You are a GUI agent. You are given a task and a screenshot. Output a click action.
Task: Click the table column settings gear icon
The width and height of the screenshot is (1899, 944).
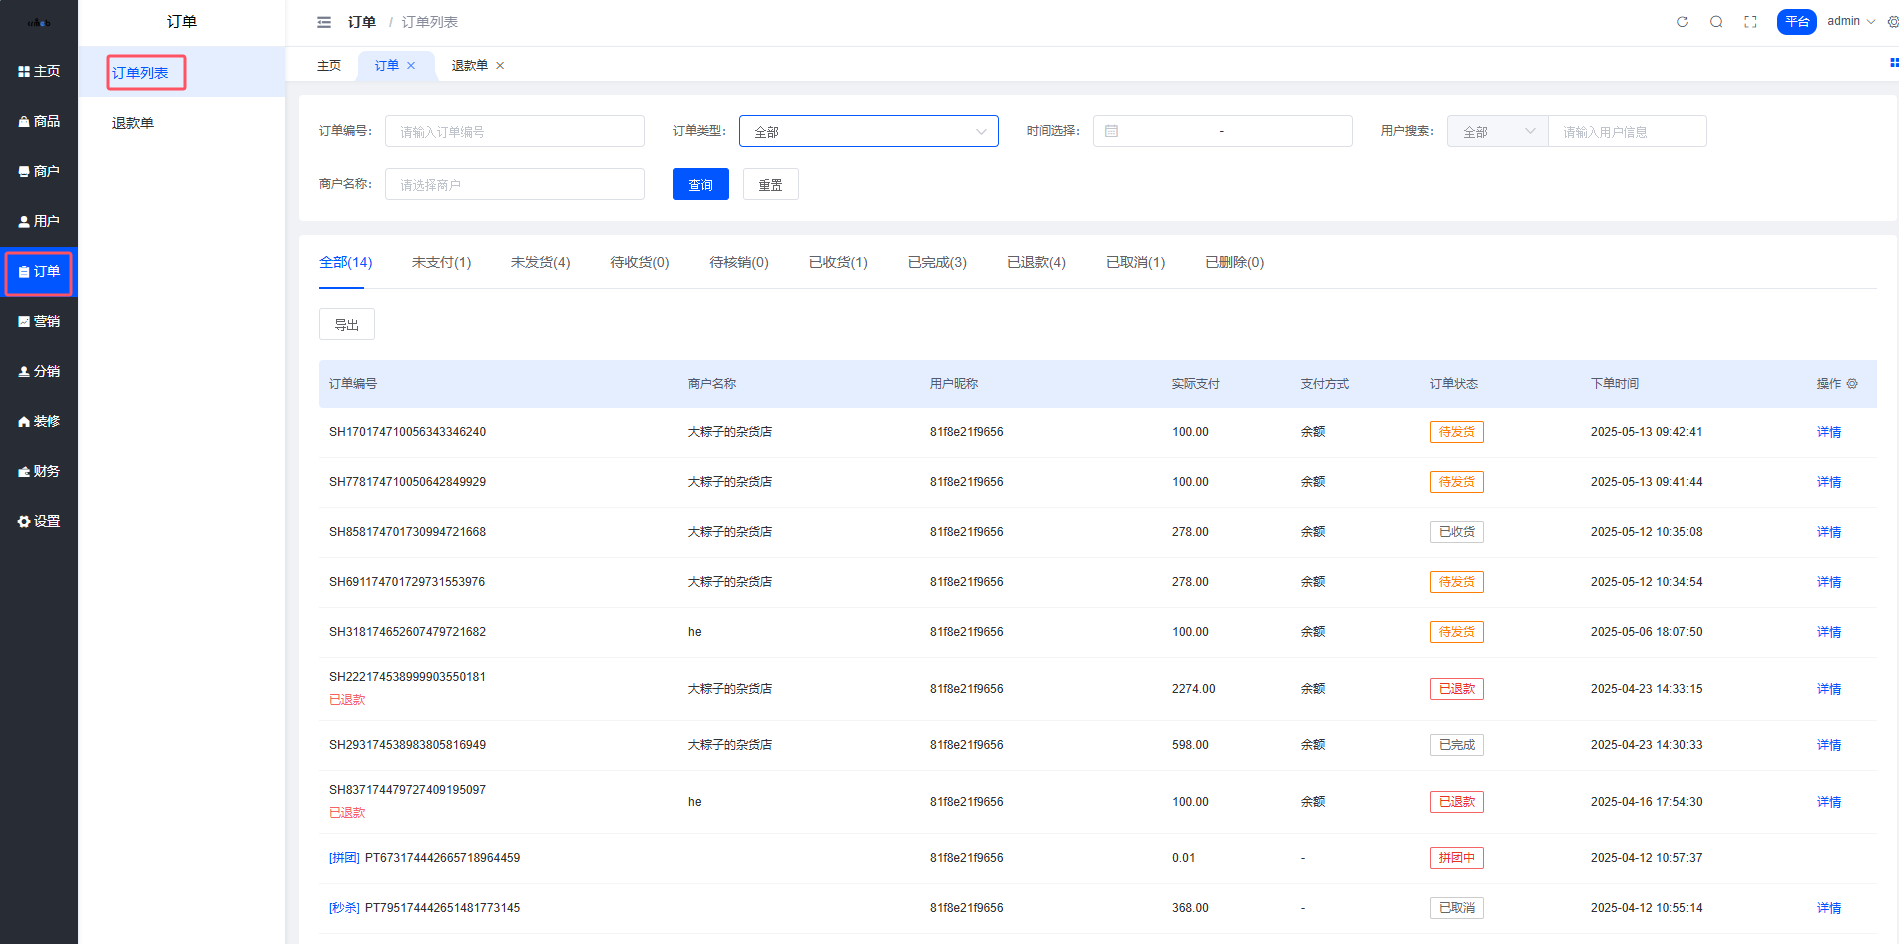point(1852,384)
